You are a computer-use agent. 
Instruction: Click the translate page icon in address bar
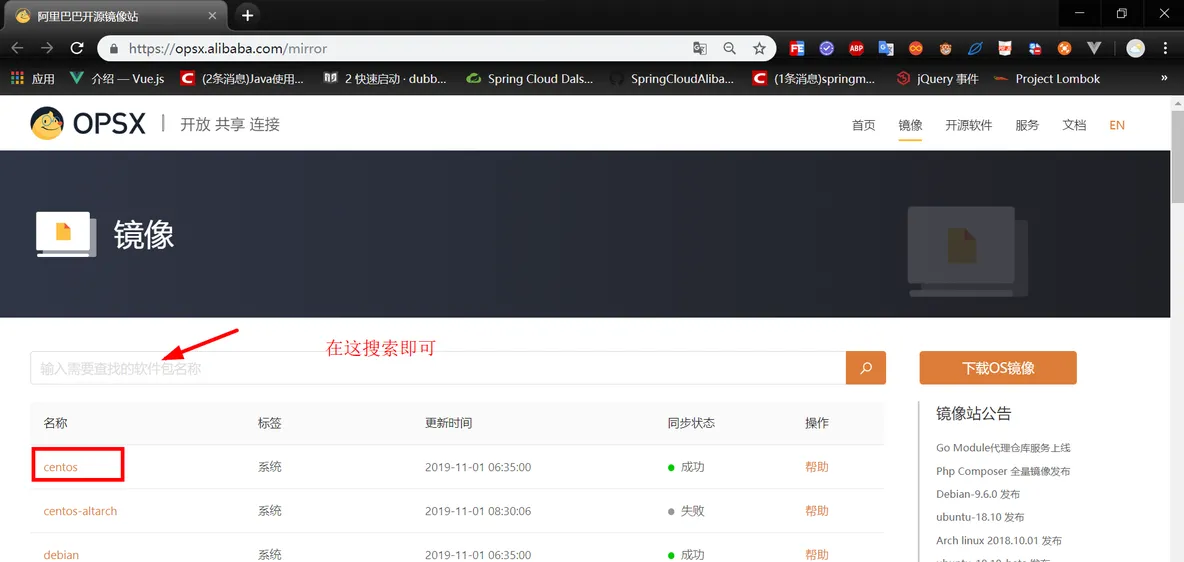pos(700,48)
